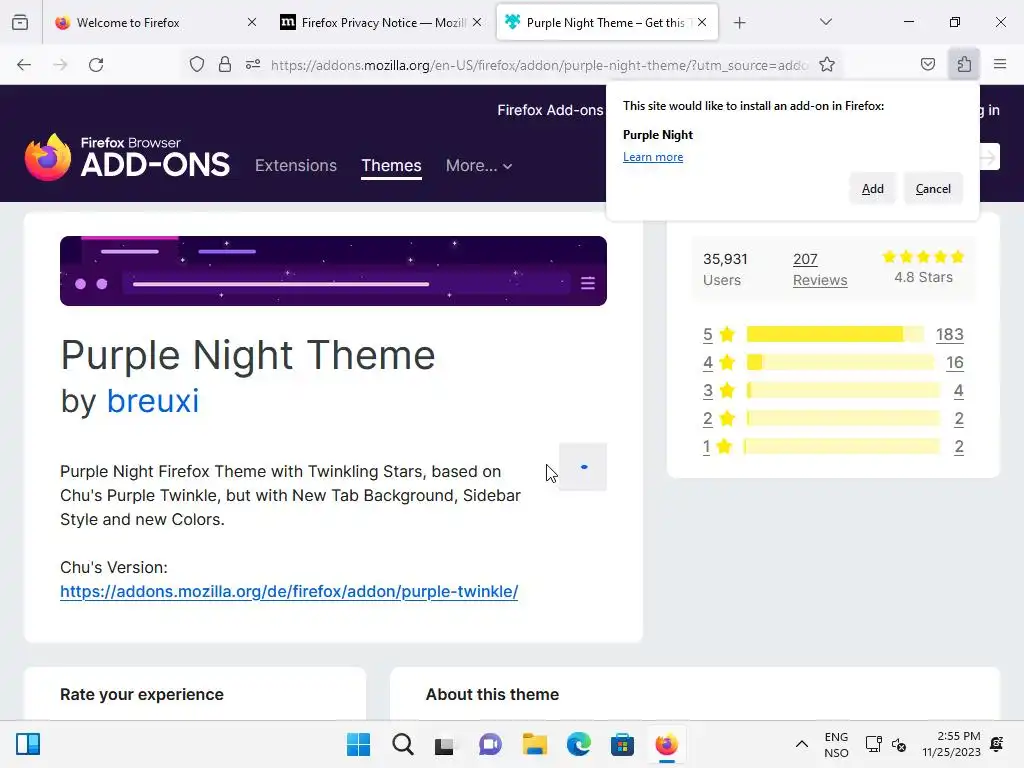This screenshot has height=768, width=1024.
Task: Expand the More... menu
Action: [x=479, y=166]
